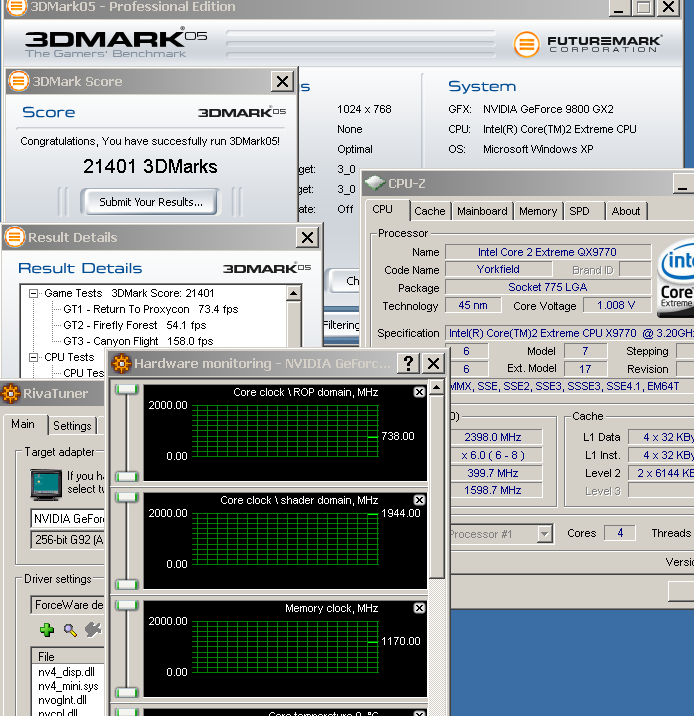
Task: Open the Memory tab in CPU-Z
Action: (538, 211)
